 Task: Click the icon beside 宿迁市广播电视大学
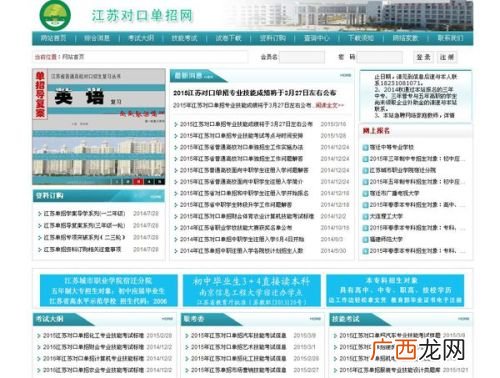(x=365, y=193)
